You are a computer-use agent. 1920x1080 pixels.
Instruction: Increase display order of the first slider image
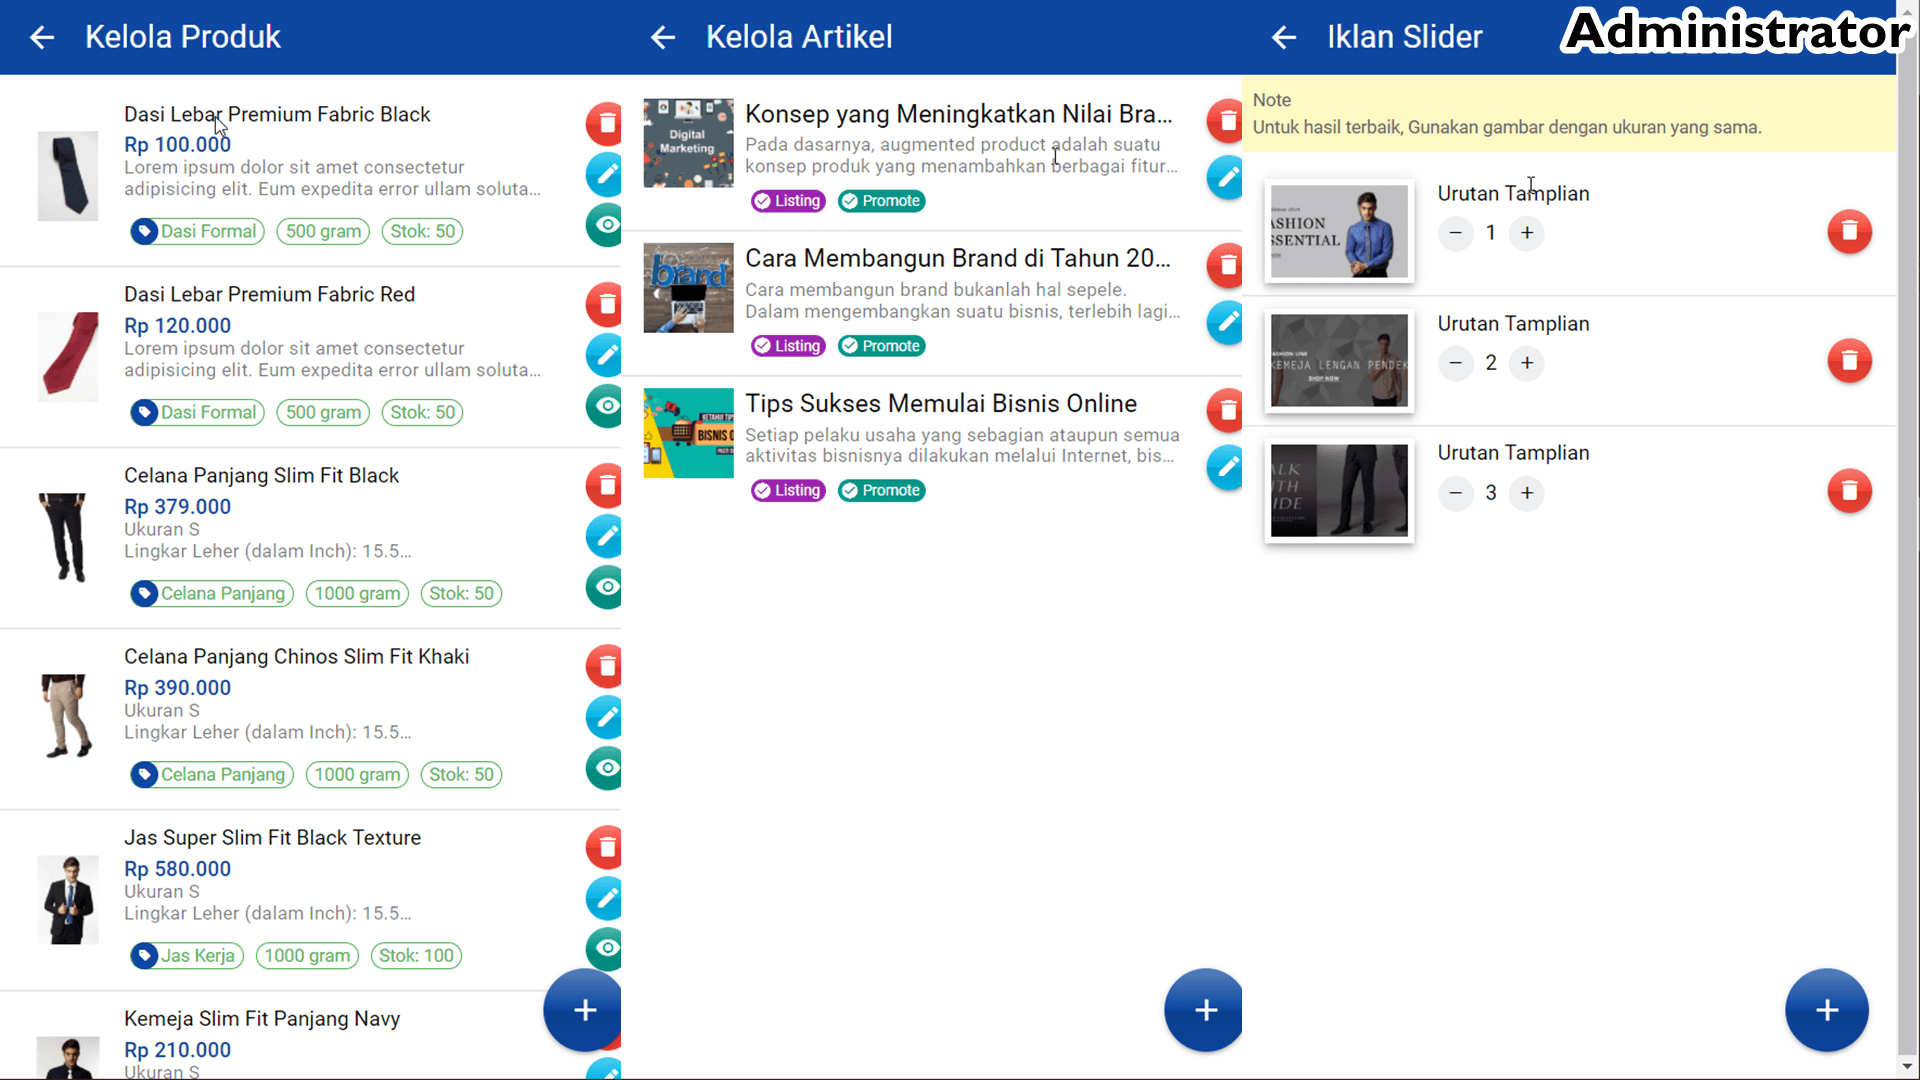(1527, 233)
